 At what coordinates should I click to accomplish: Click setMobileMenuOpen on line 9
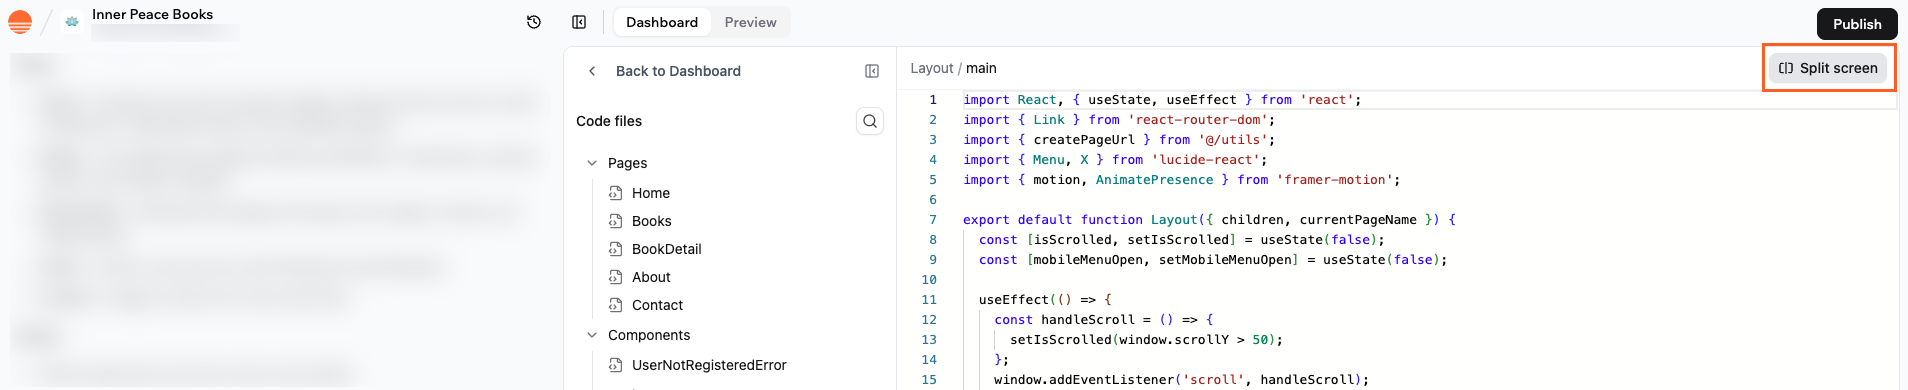click(x=1225, y=260)
